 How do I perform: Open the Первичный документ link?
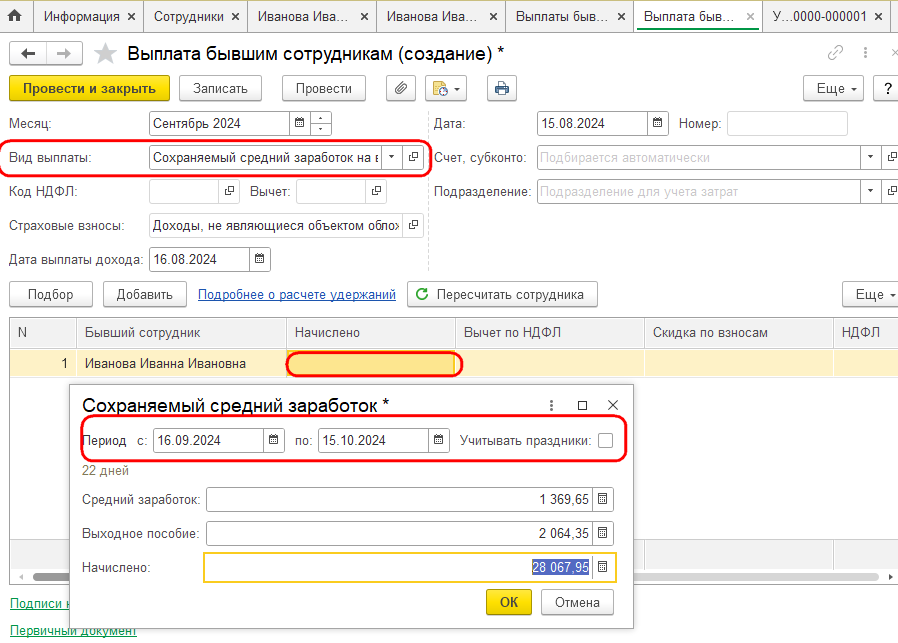point(73,630)
